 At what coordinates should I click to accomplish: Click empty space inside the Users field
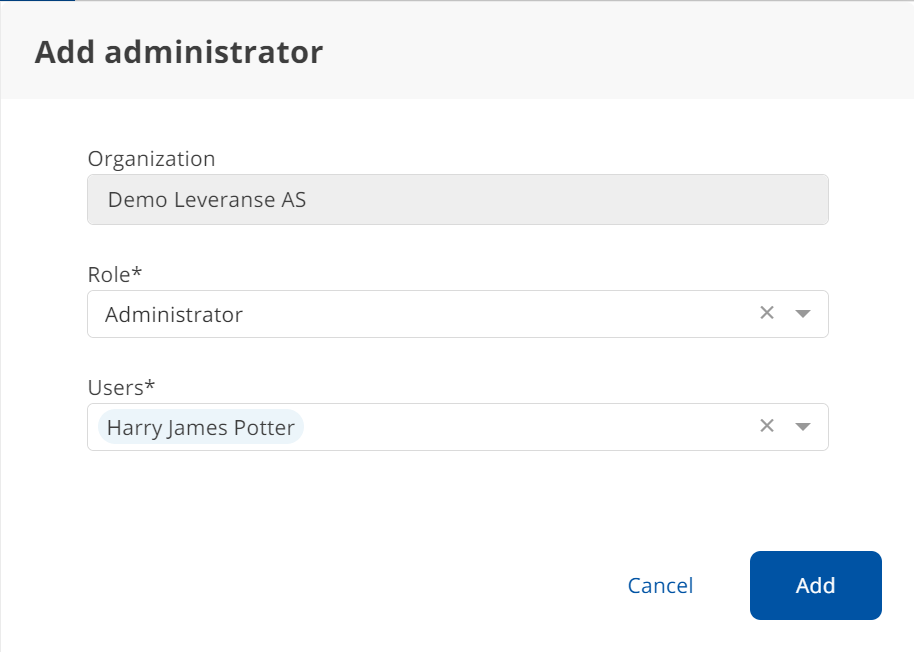[x=520, y=428]
